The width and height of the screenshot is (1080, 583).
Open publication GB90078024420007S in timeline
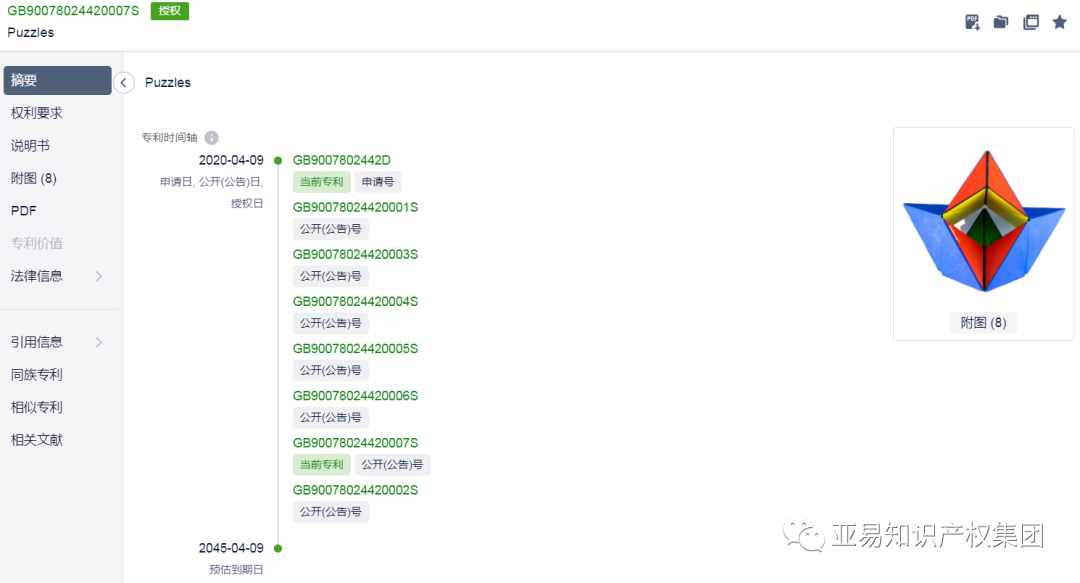tap(355, 442)
